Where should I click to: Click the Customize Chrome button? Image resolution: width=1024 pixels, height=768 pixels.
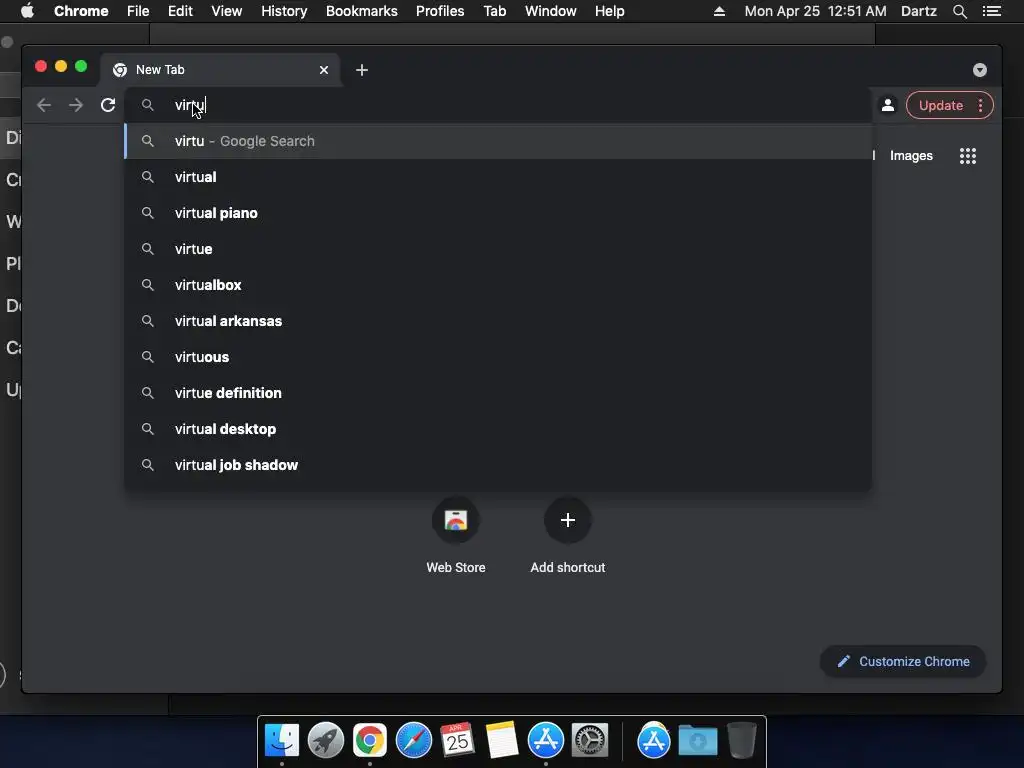(x=903, y=661)
